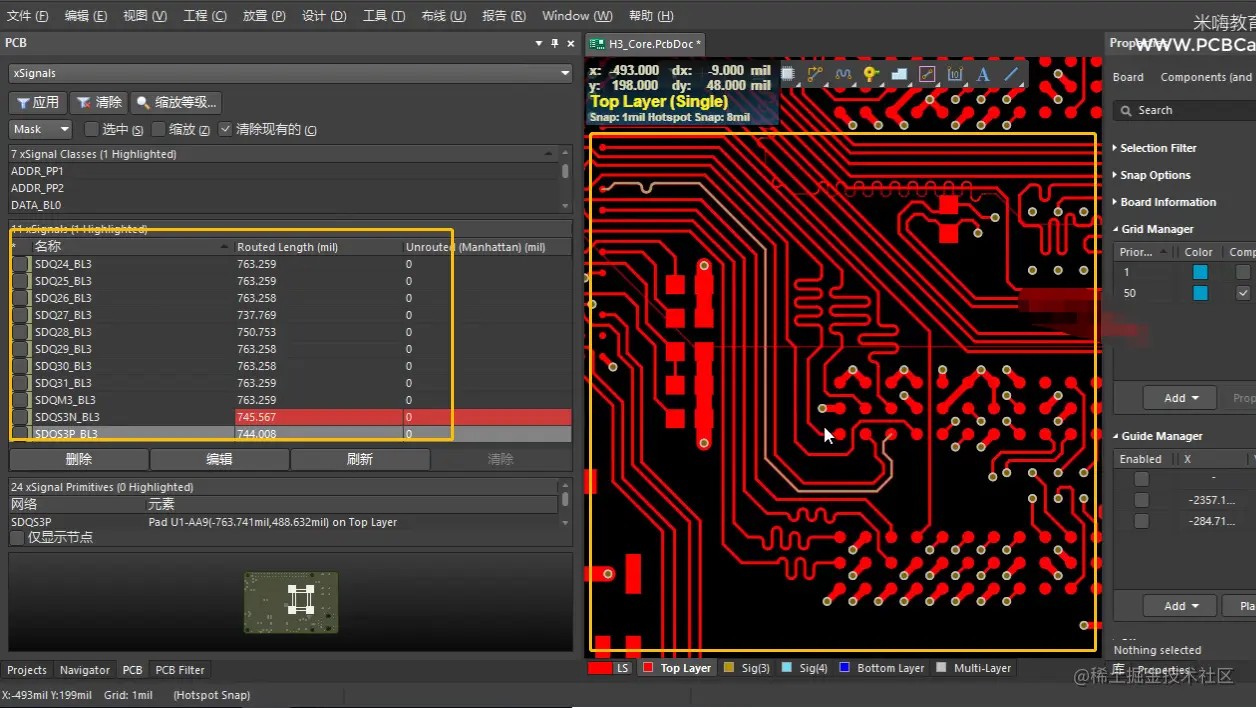This screenshot has width=1256, height=708.
Task: Click the 删除 delete button
Action: (79, 459)
